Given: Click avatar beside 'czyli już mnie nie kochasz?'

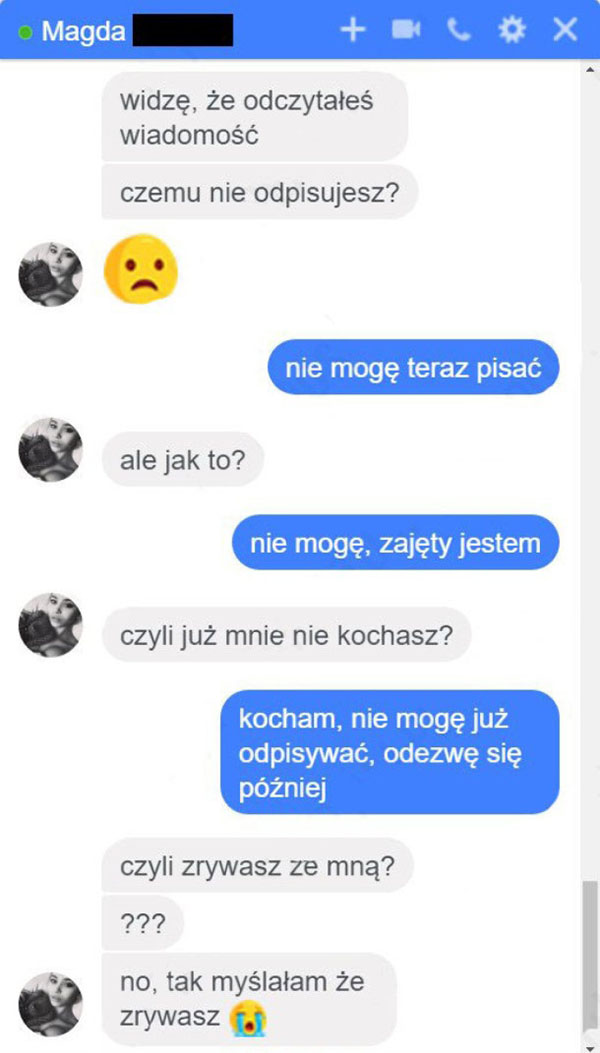Looking at the screenshot, I should 50,625.
